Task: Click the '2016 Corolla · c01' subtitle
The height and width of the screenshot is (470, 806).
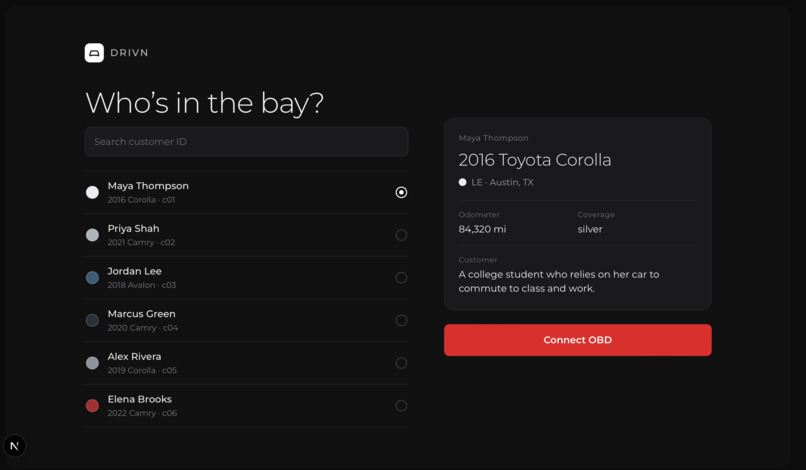Action: [141, 200]
